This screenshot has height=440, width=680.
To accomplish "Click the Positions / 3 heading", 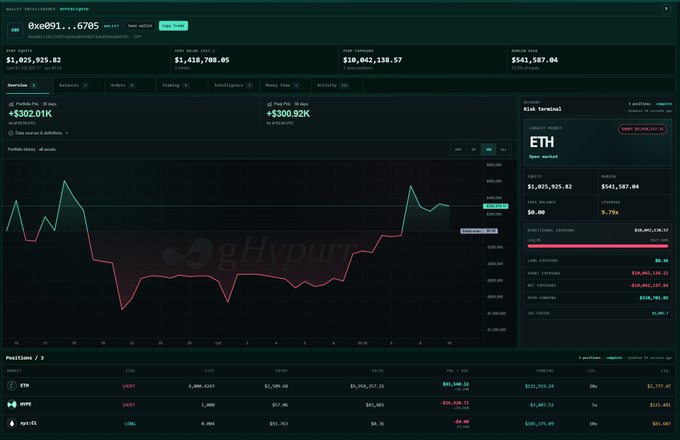I will coord(25,358).
